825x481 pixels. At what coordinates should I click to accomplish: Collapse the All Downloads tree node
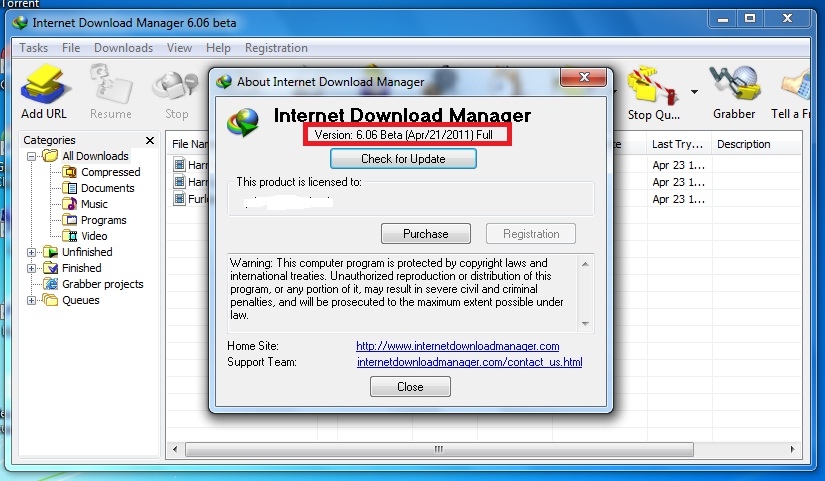tap(32, 156)
